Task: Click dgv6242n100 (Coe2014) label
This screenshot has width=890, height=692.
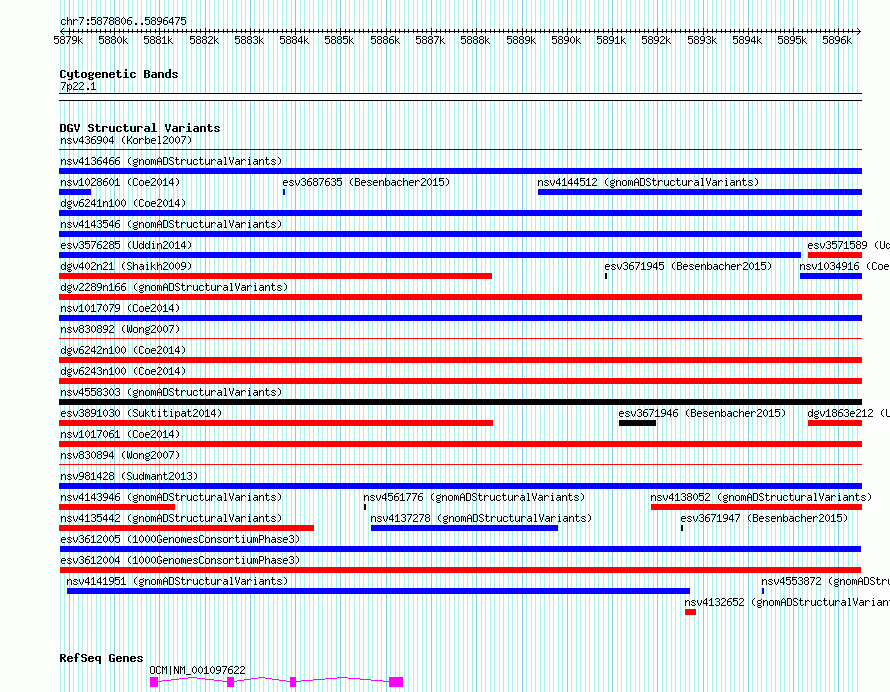Action: [123, 350]
